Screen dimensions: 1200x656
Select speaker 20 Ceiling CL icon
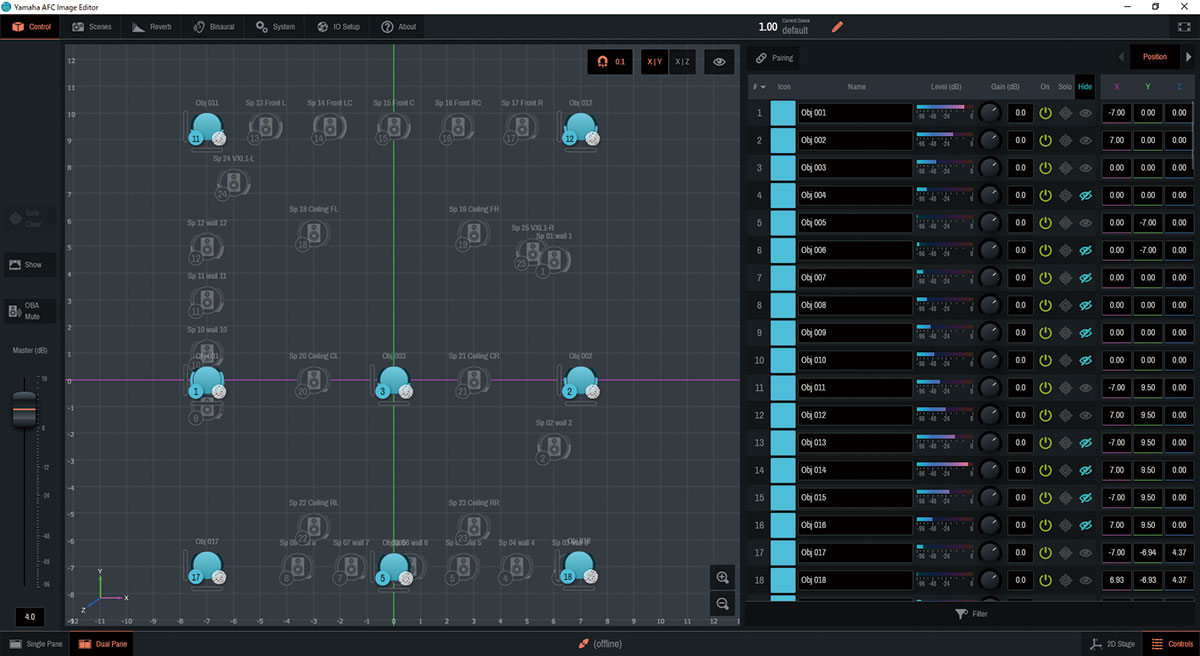pos(313,381)
